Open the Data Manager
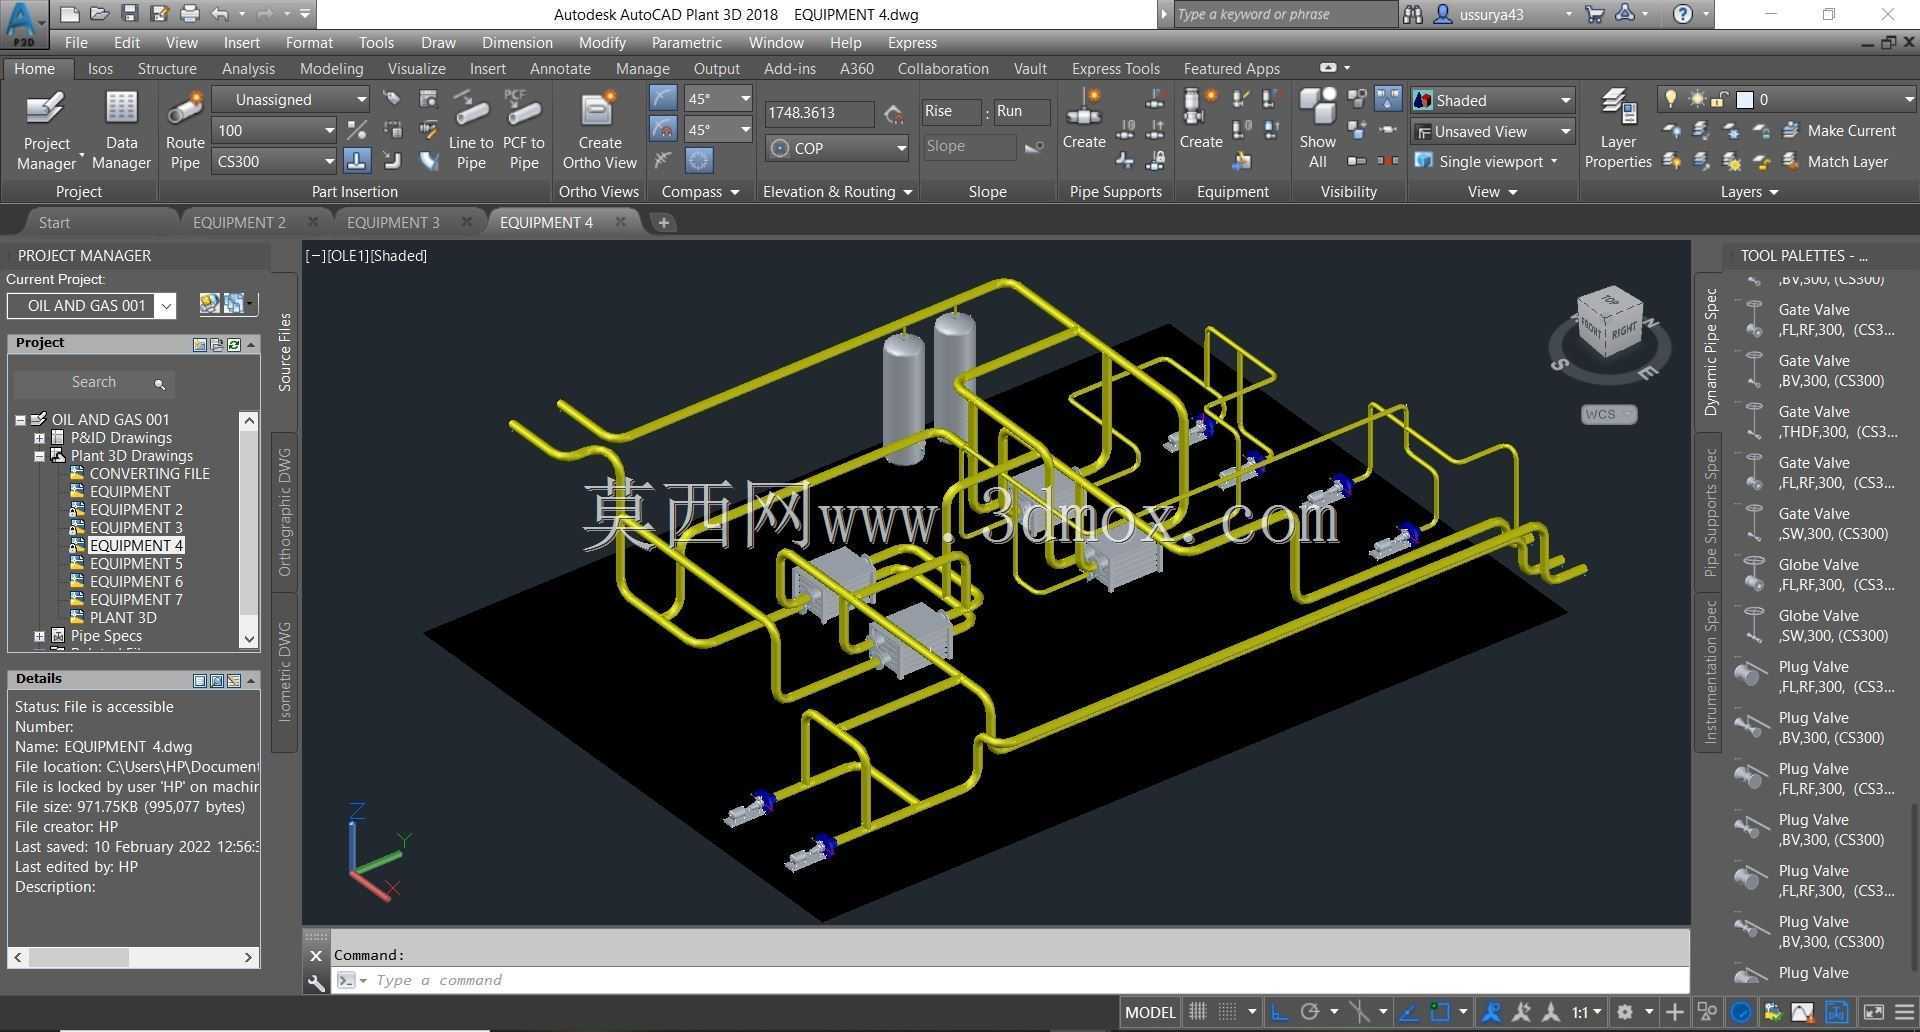 point(121,130)
